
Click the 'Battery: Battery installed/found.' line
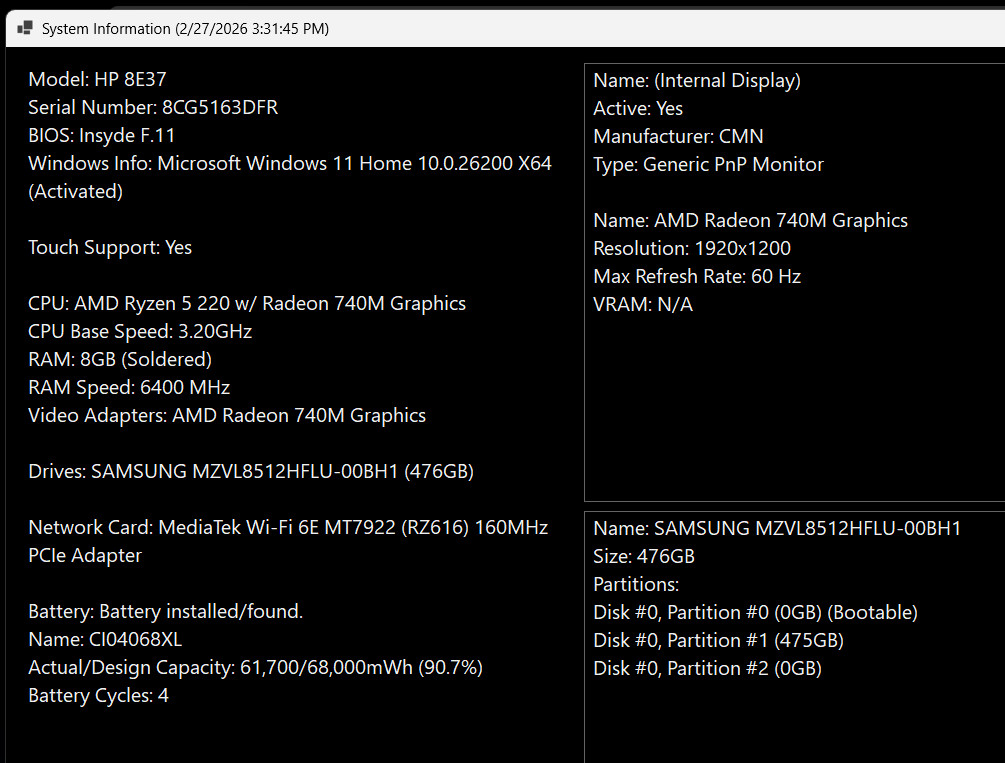pyautogui.click(x=165, y=612)
